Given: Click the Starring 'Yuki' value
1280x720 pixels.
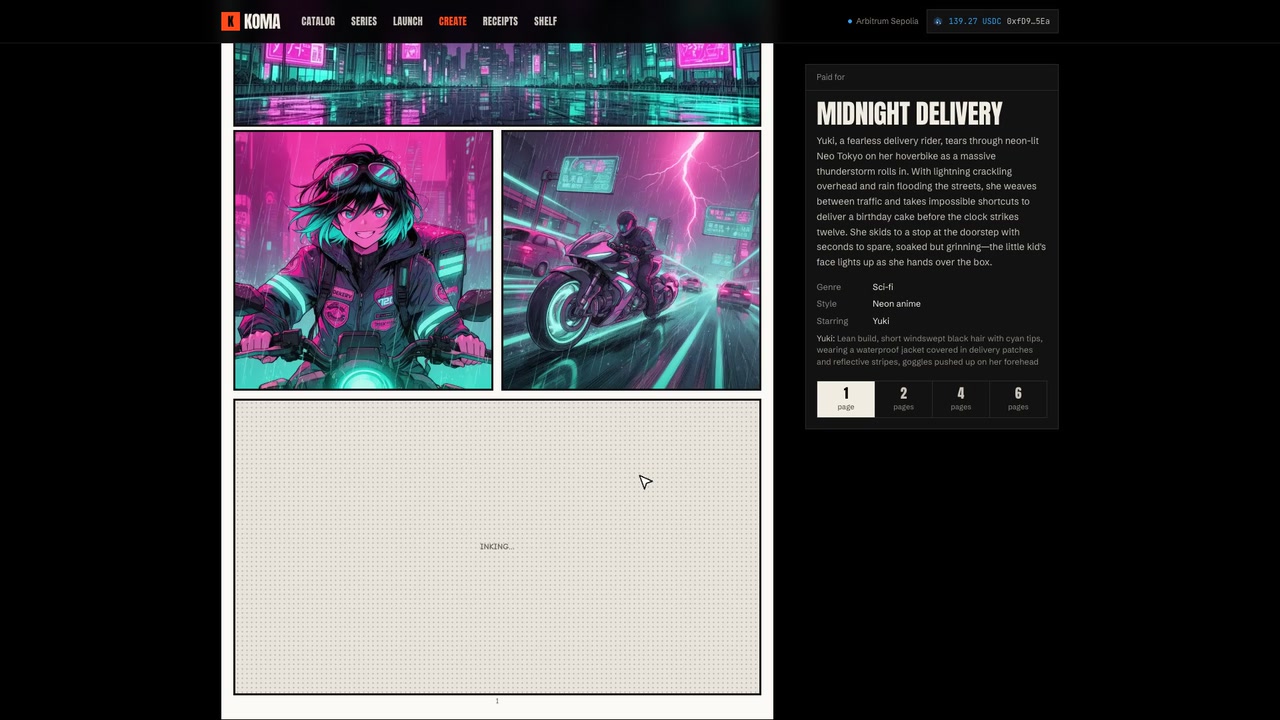Looking at the screenshot, I should (881, 321).
